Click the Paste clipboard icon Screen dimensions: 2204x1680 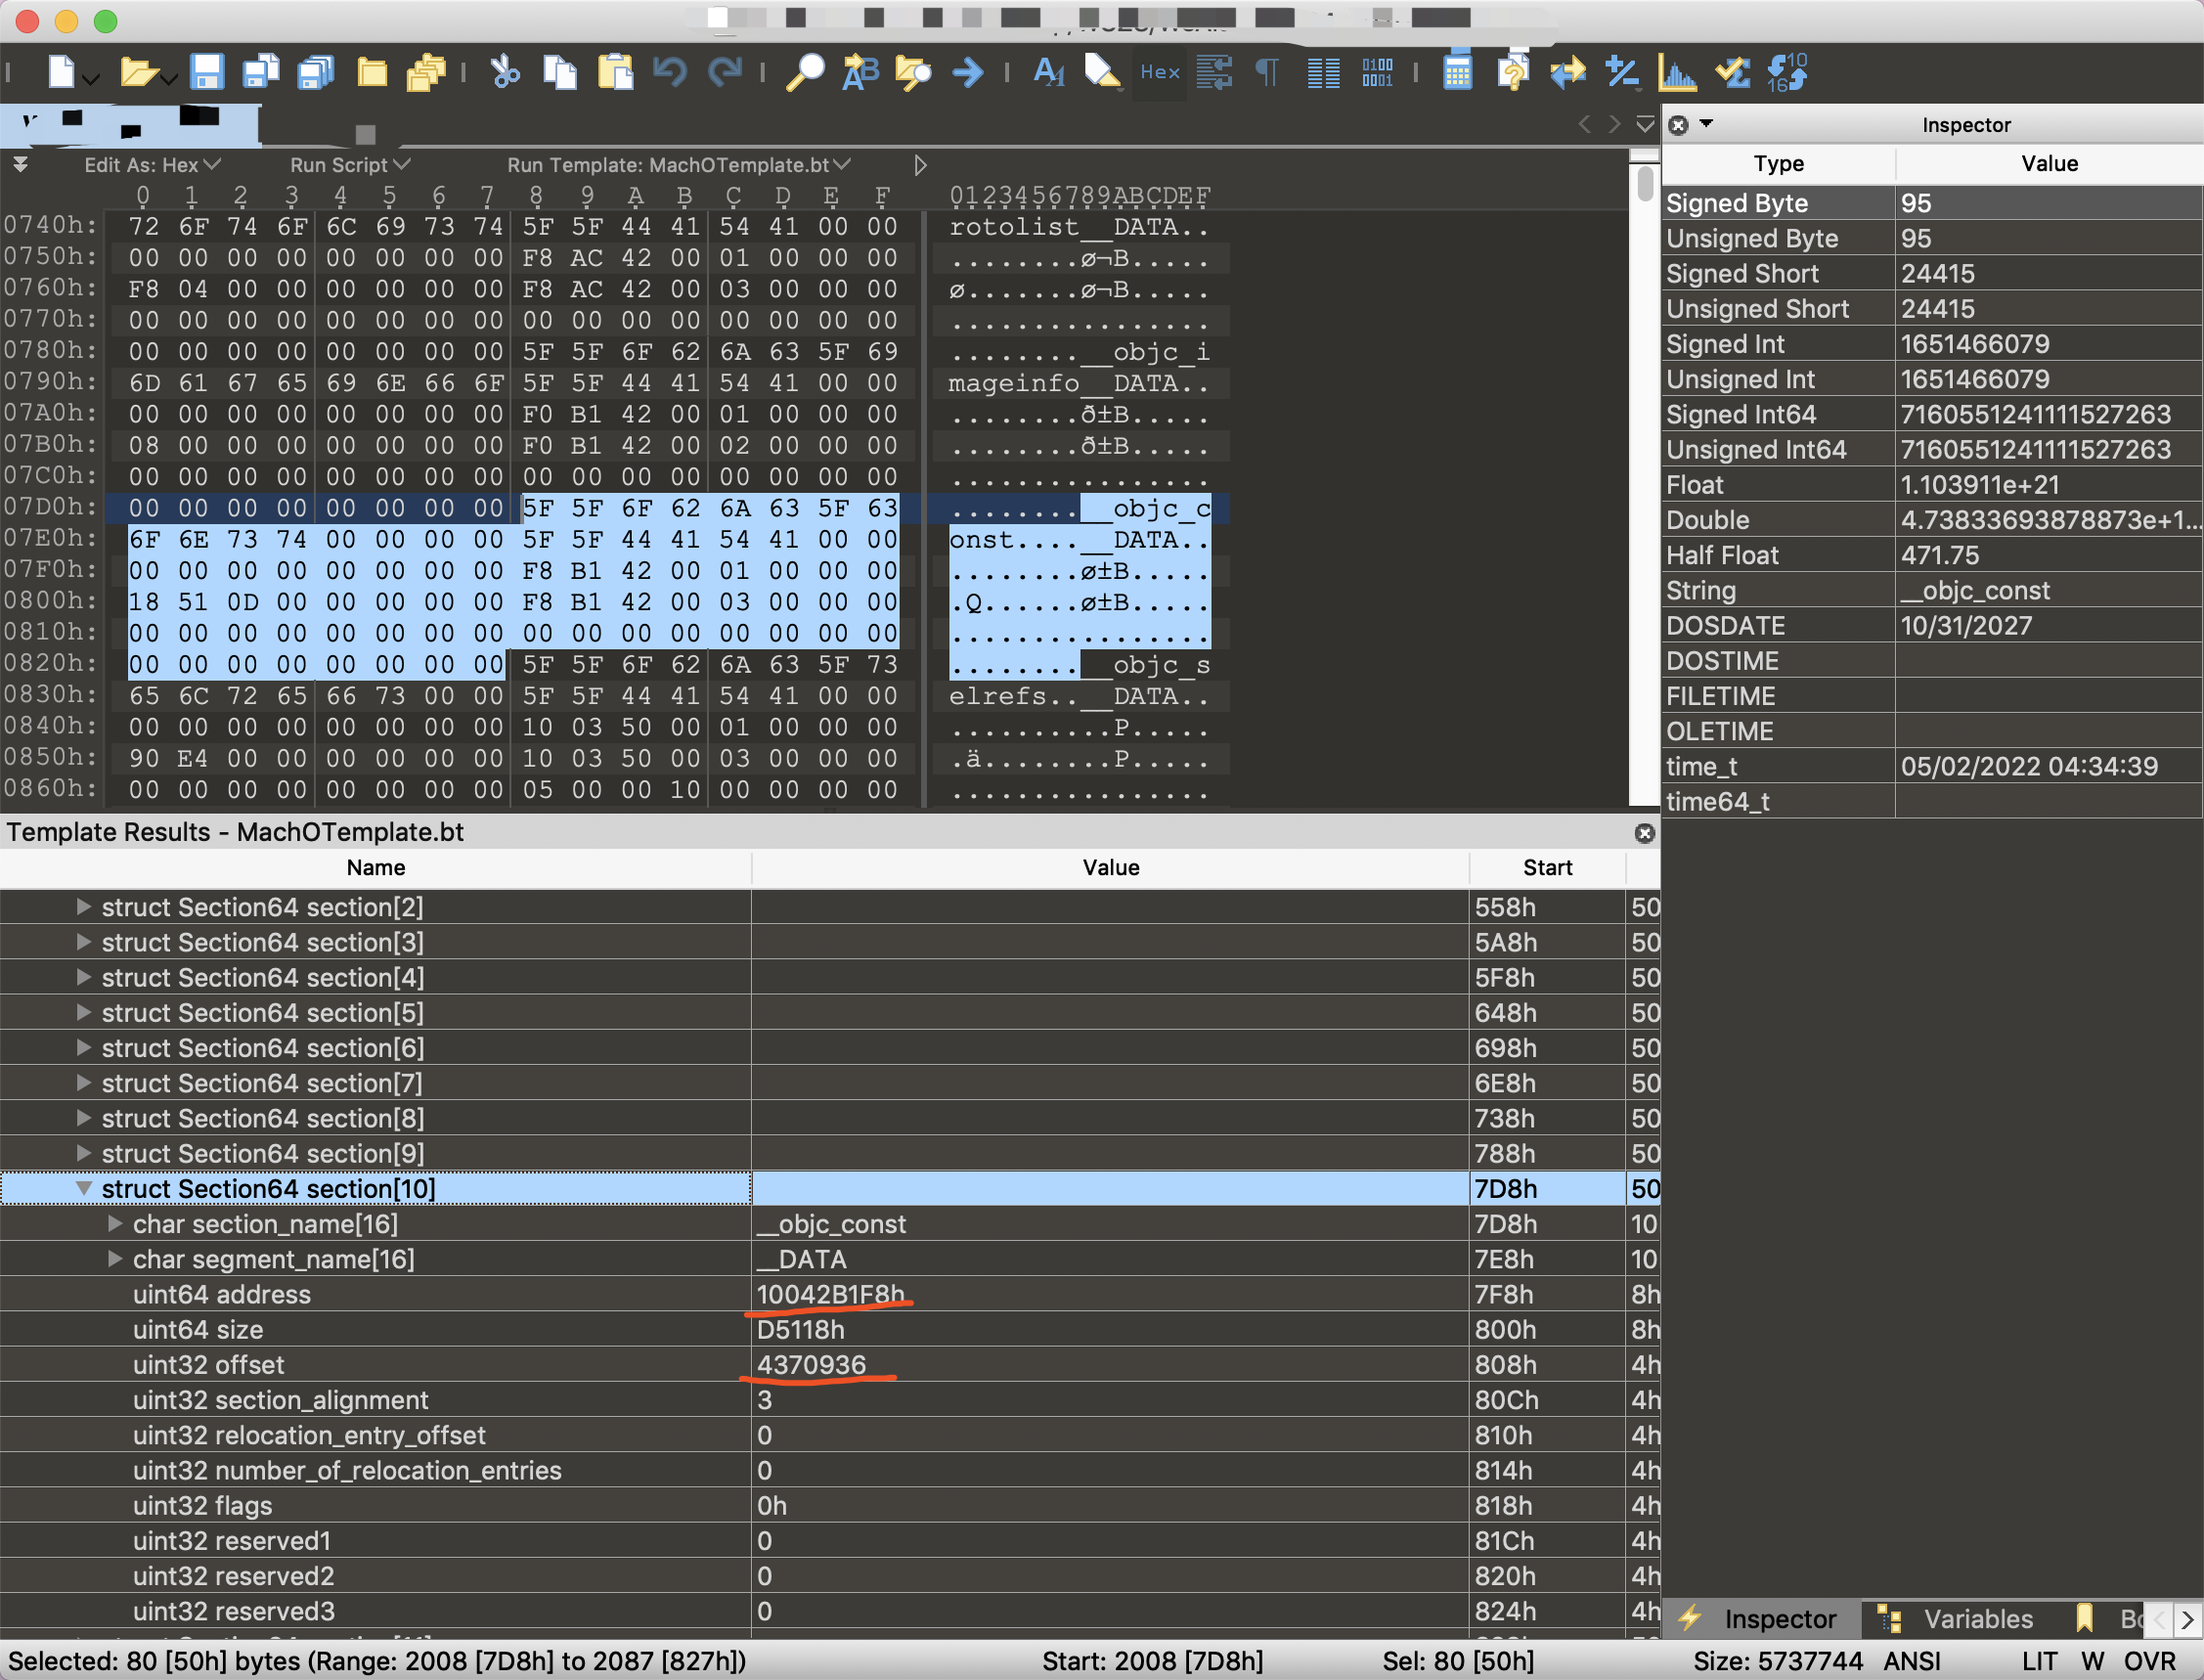click(x=615, y=72)
